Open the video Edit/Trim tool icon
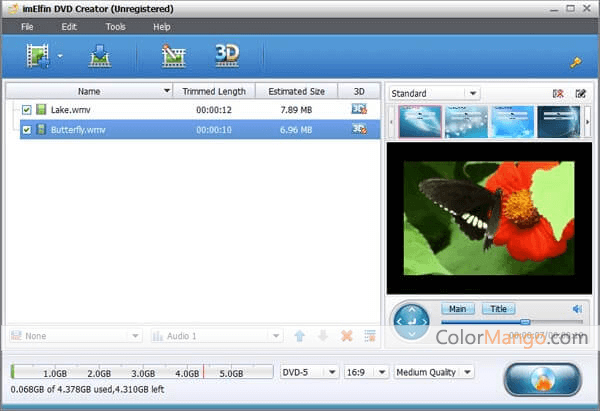The height and width of the screenshot is (411, 600). pyautogui.click(x=174, y=57)
